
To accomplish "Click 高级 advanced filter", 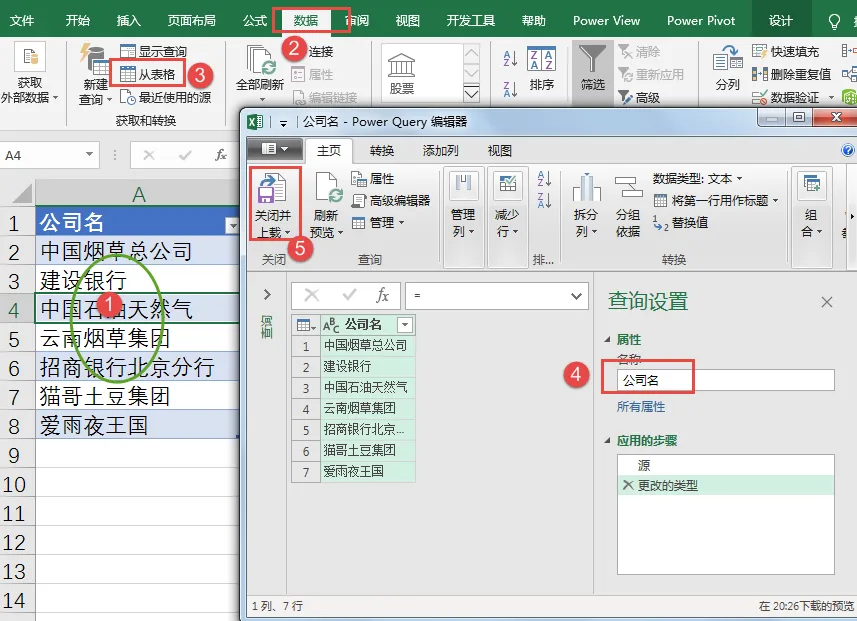I will coord(639,97).
